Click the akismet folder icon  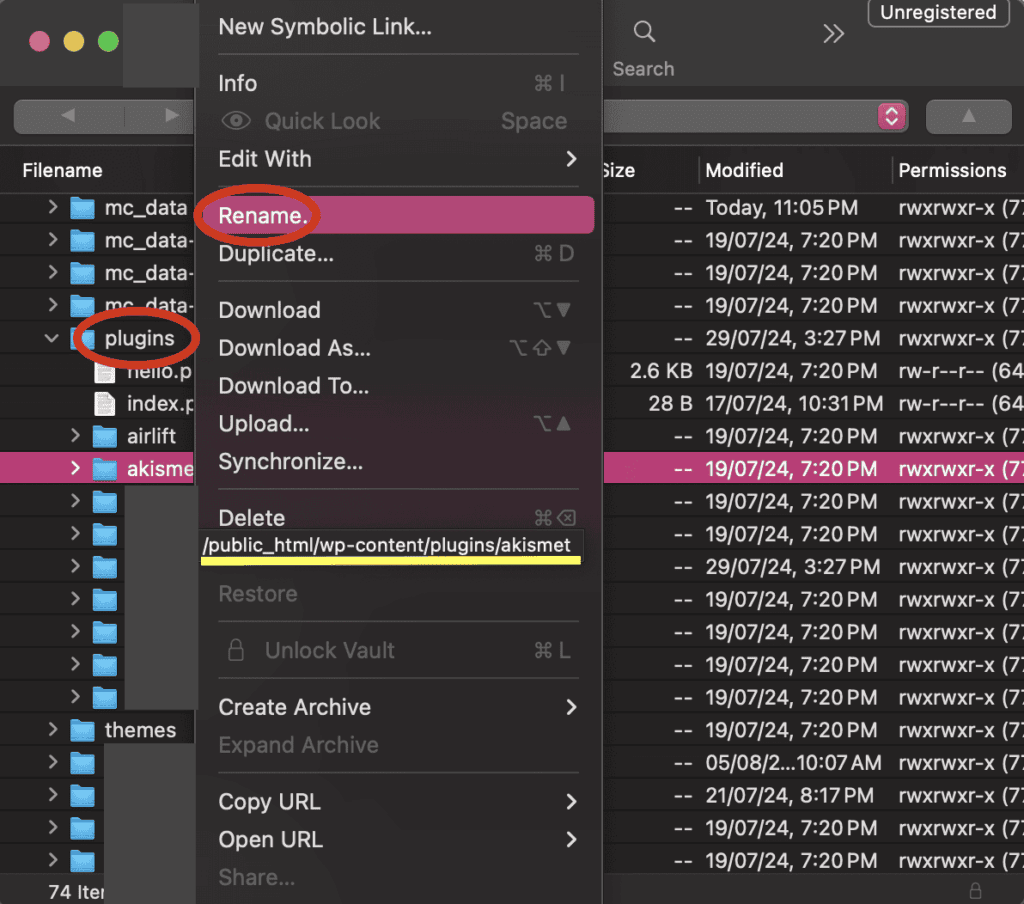click(104, 469)
